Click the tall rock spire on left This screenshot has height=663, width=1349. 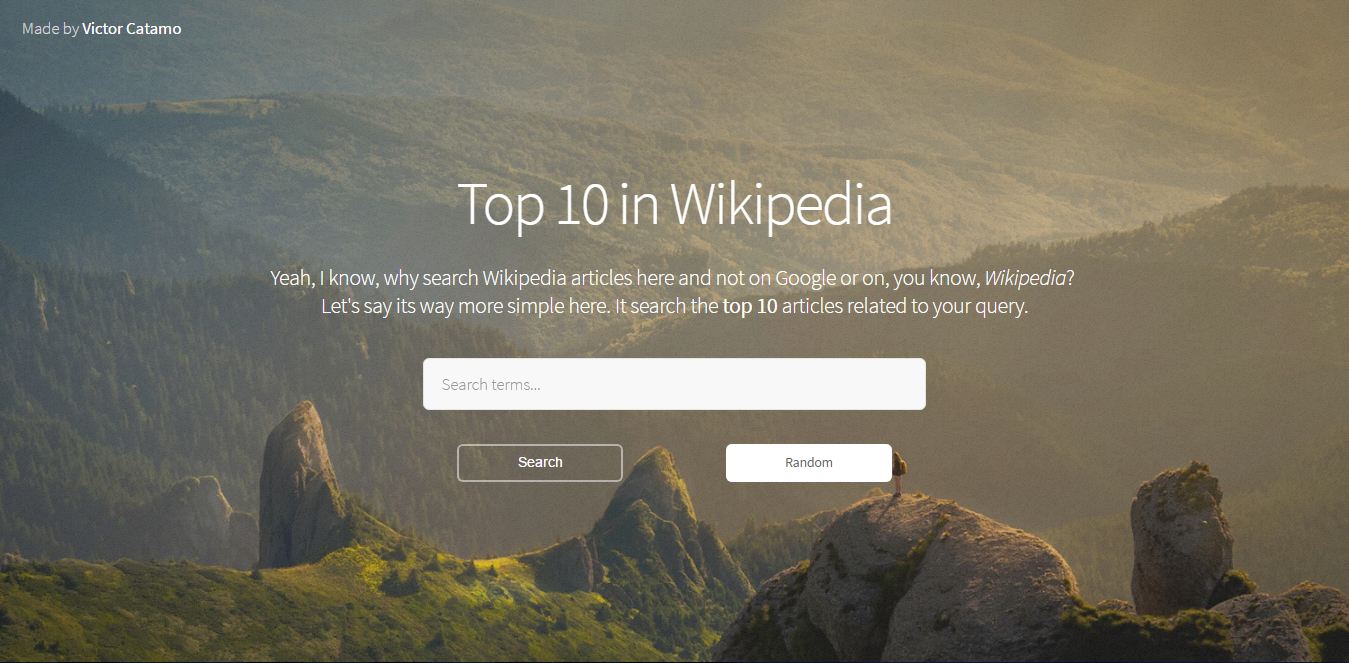(295, 485)
